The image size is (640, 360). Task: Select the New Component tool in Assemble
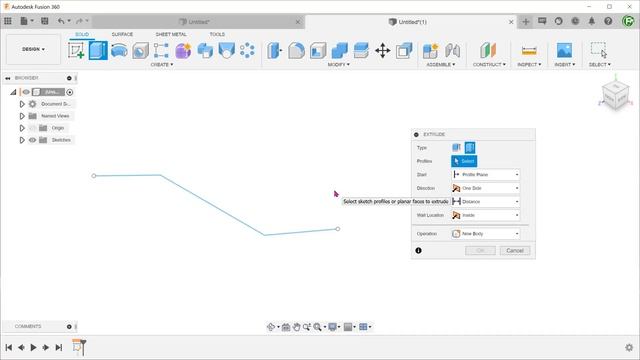coord(430,51)
